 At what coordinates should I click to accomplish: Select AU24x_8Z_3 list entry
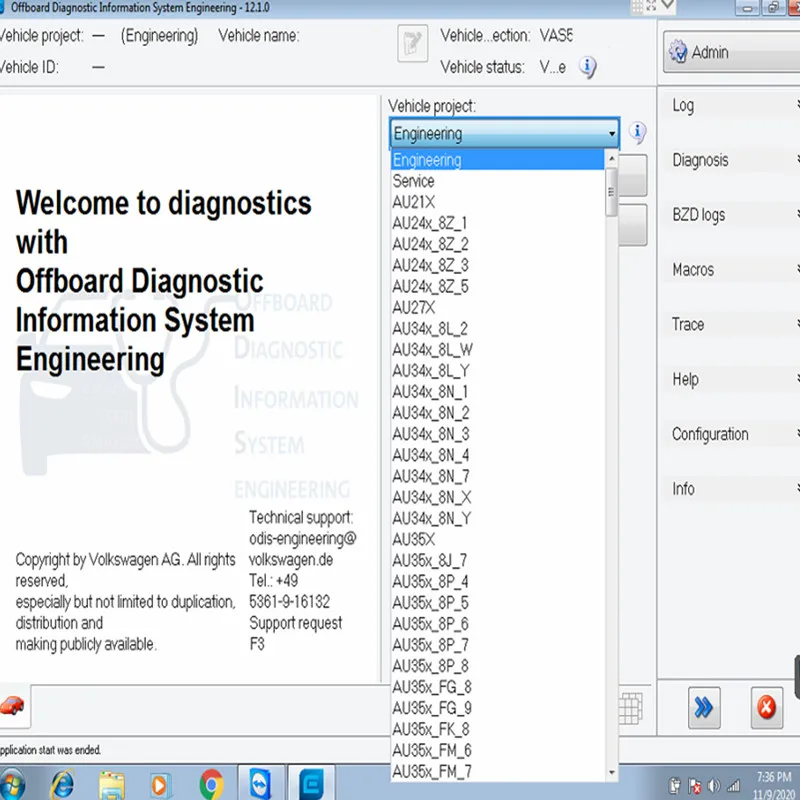tap(498, 265)
